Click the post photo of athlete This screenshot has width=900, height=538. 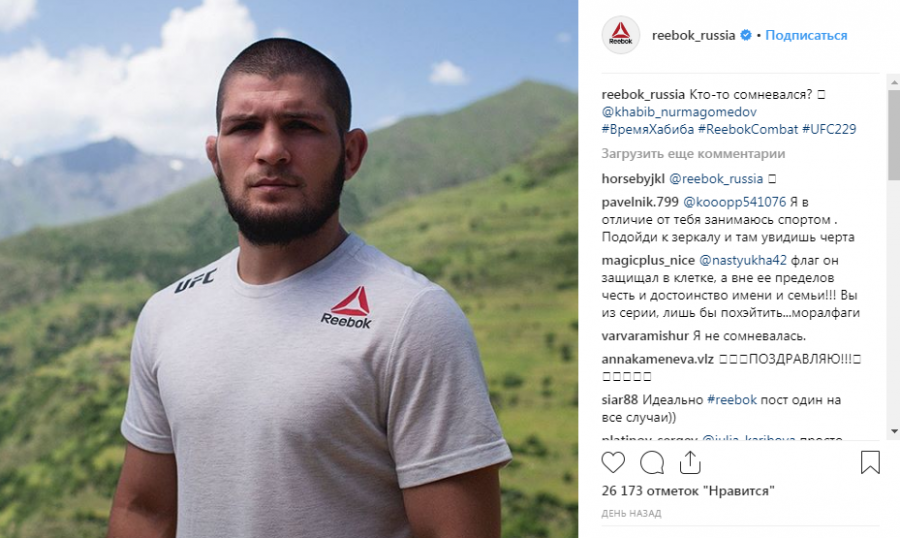point(289,269)
